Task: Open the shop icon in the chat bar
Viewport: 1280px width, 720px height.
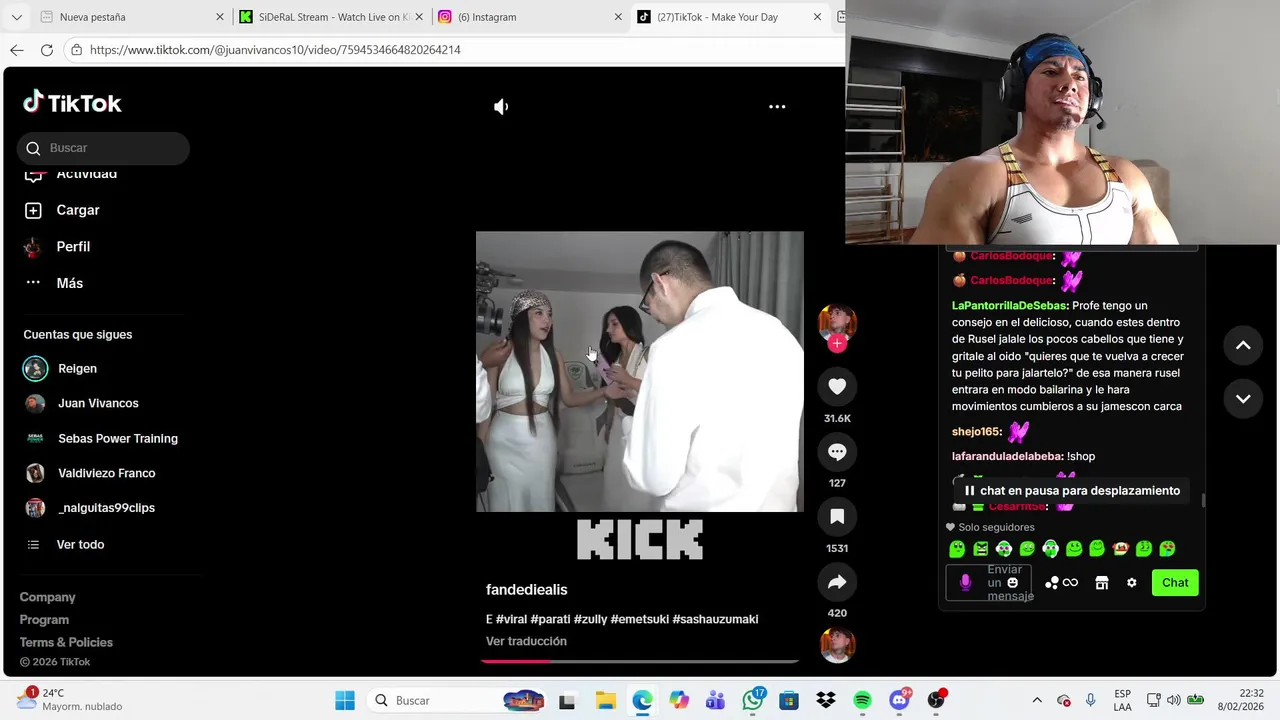Action: coord(1101,583)
